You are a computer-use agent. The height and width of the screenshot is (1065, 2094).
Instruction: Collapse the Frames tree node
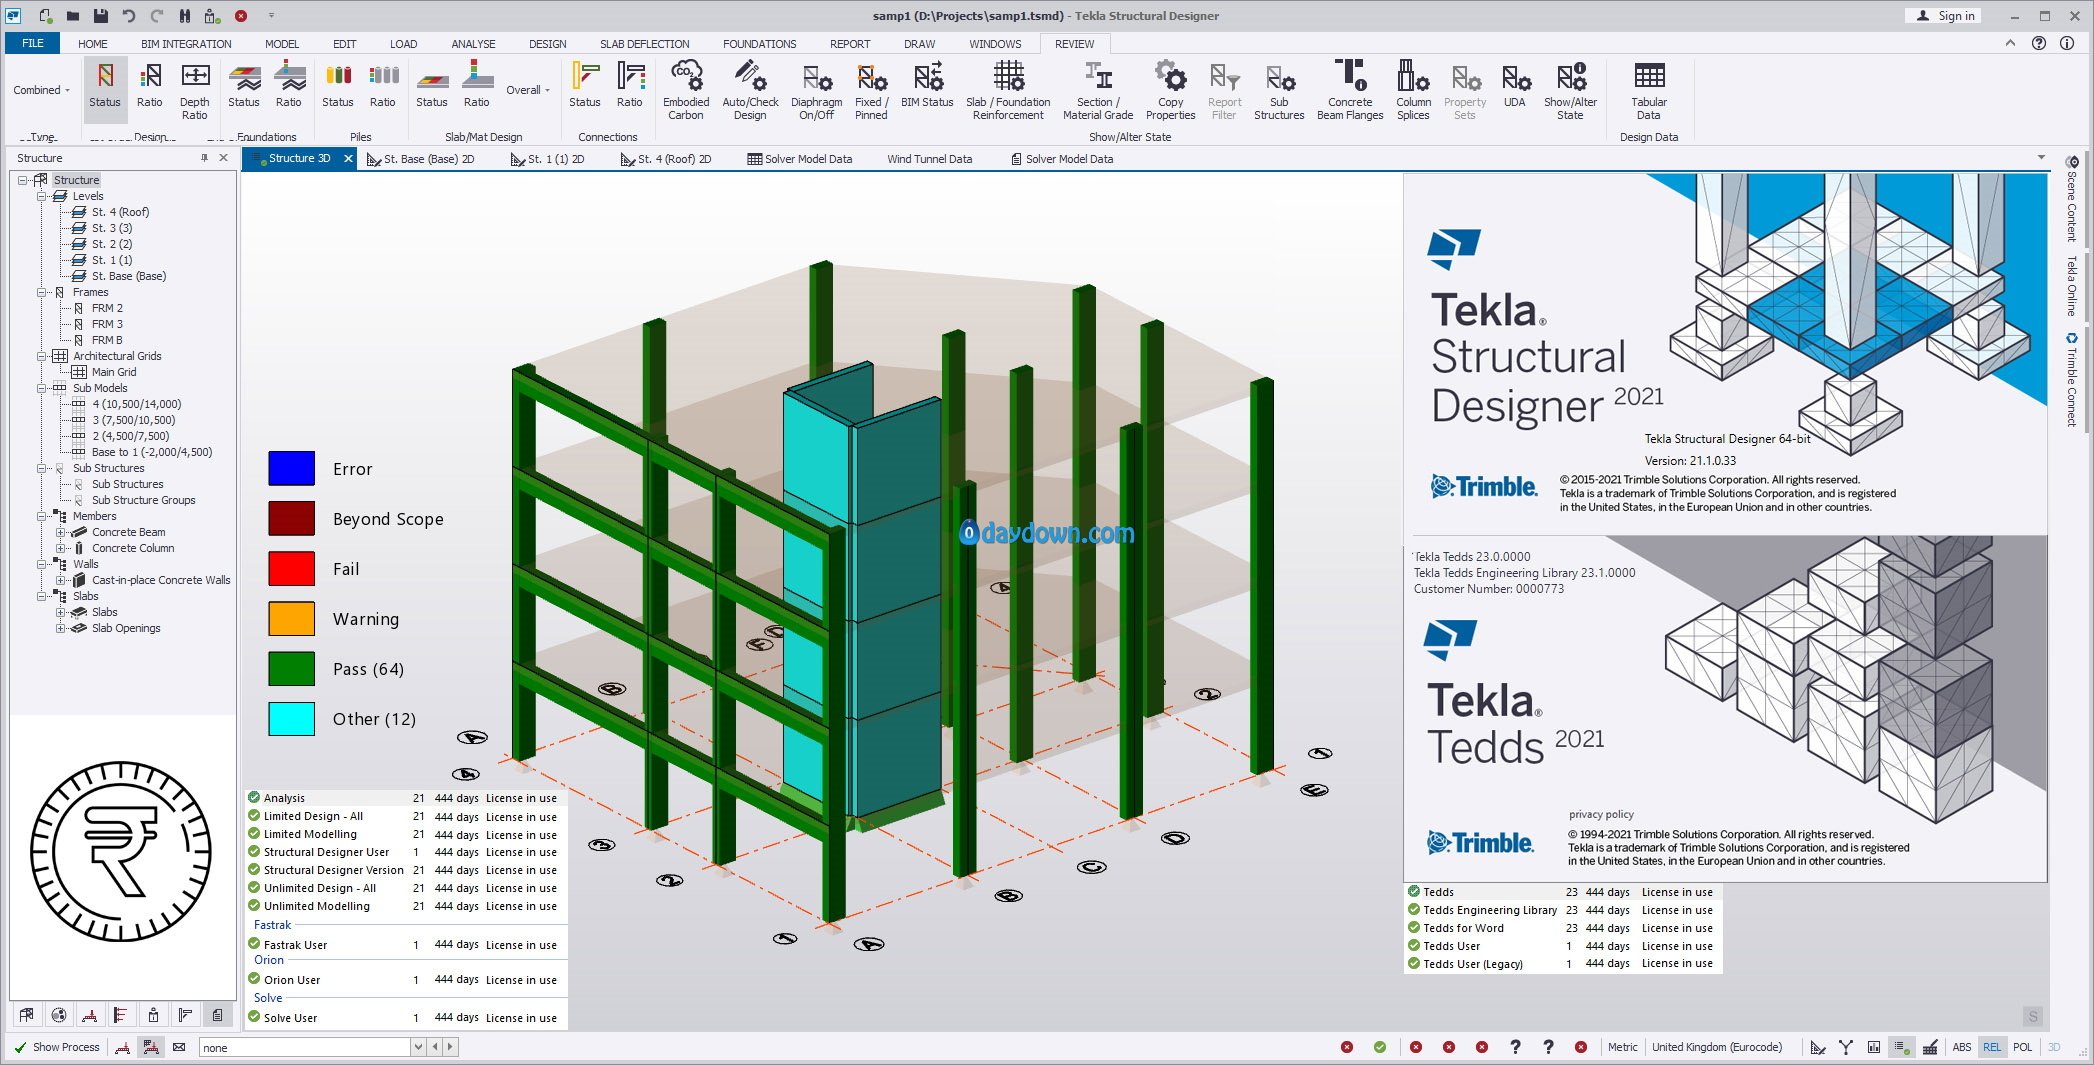(42, 292)
